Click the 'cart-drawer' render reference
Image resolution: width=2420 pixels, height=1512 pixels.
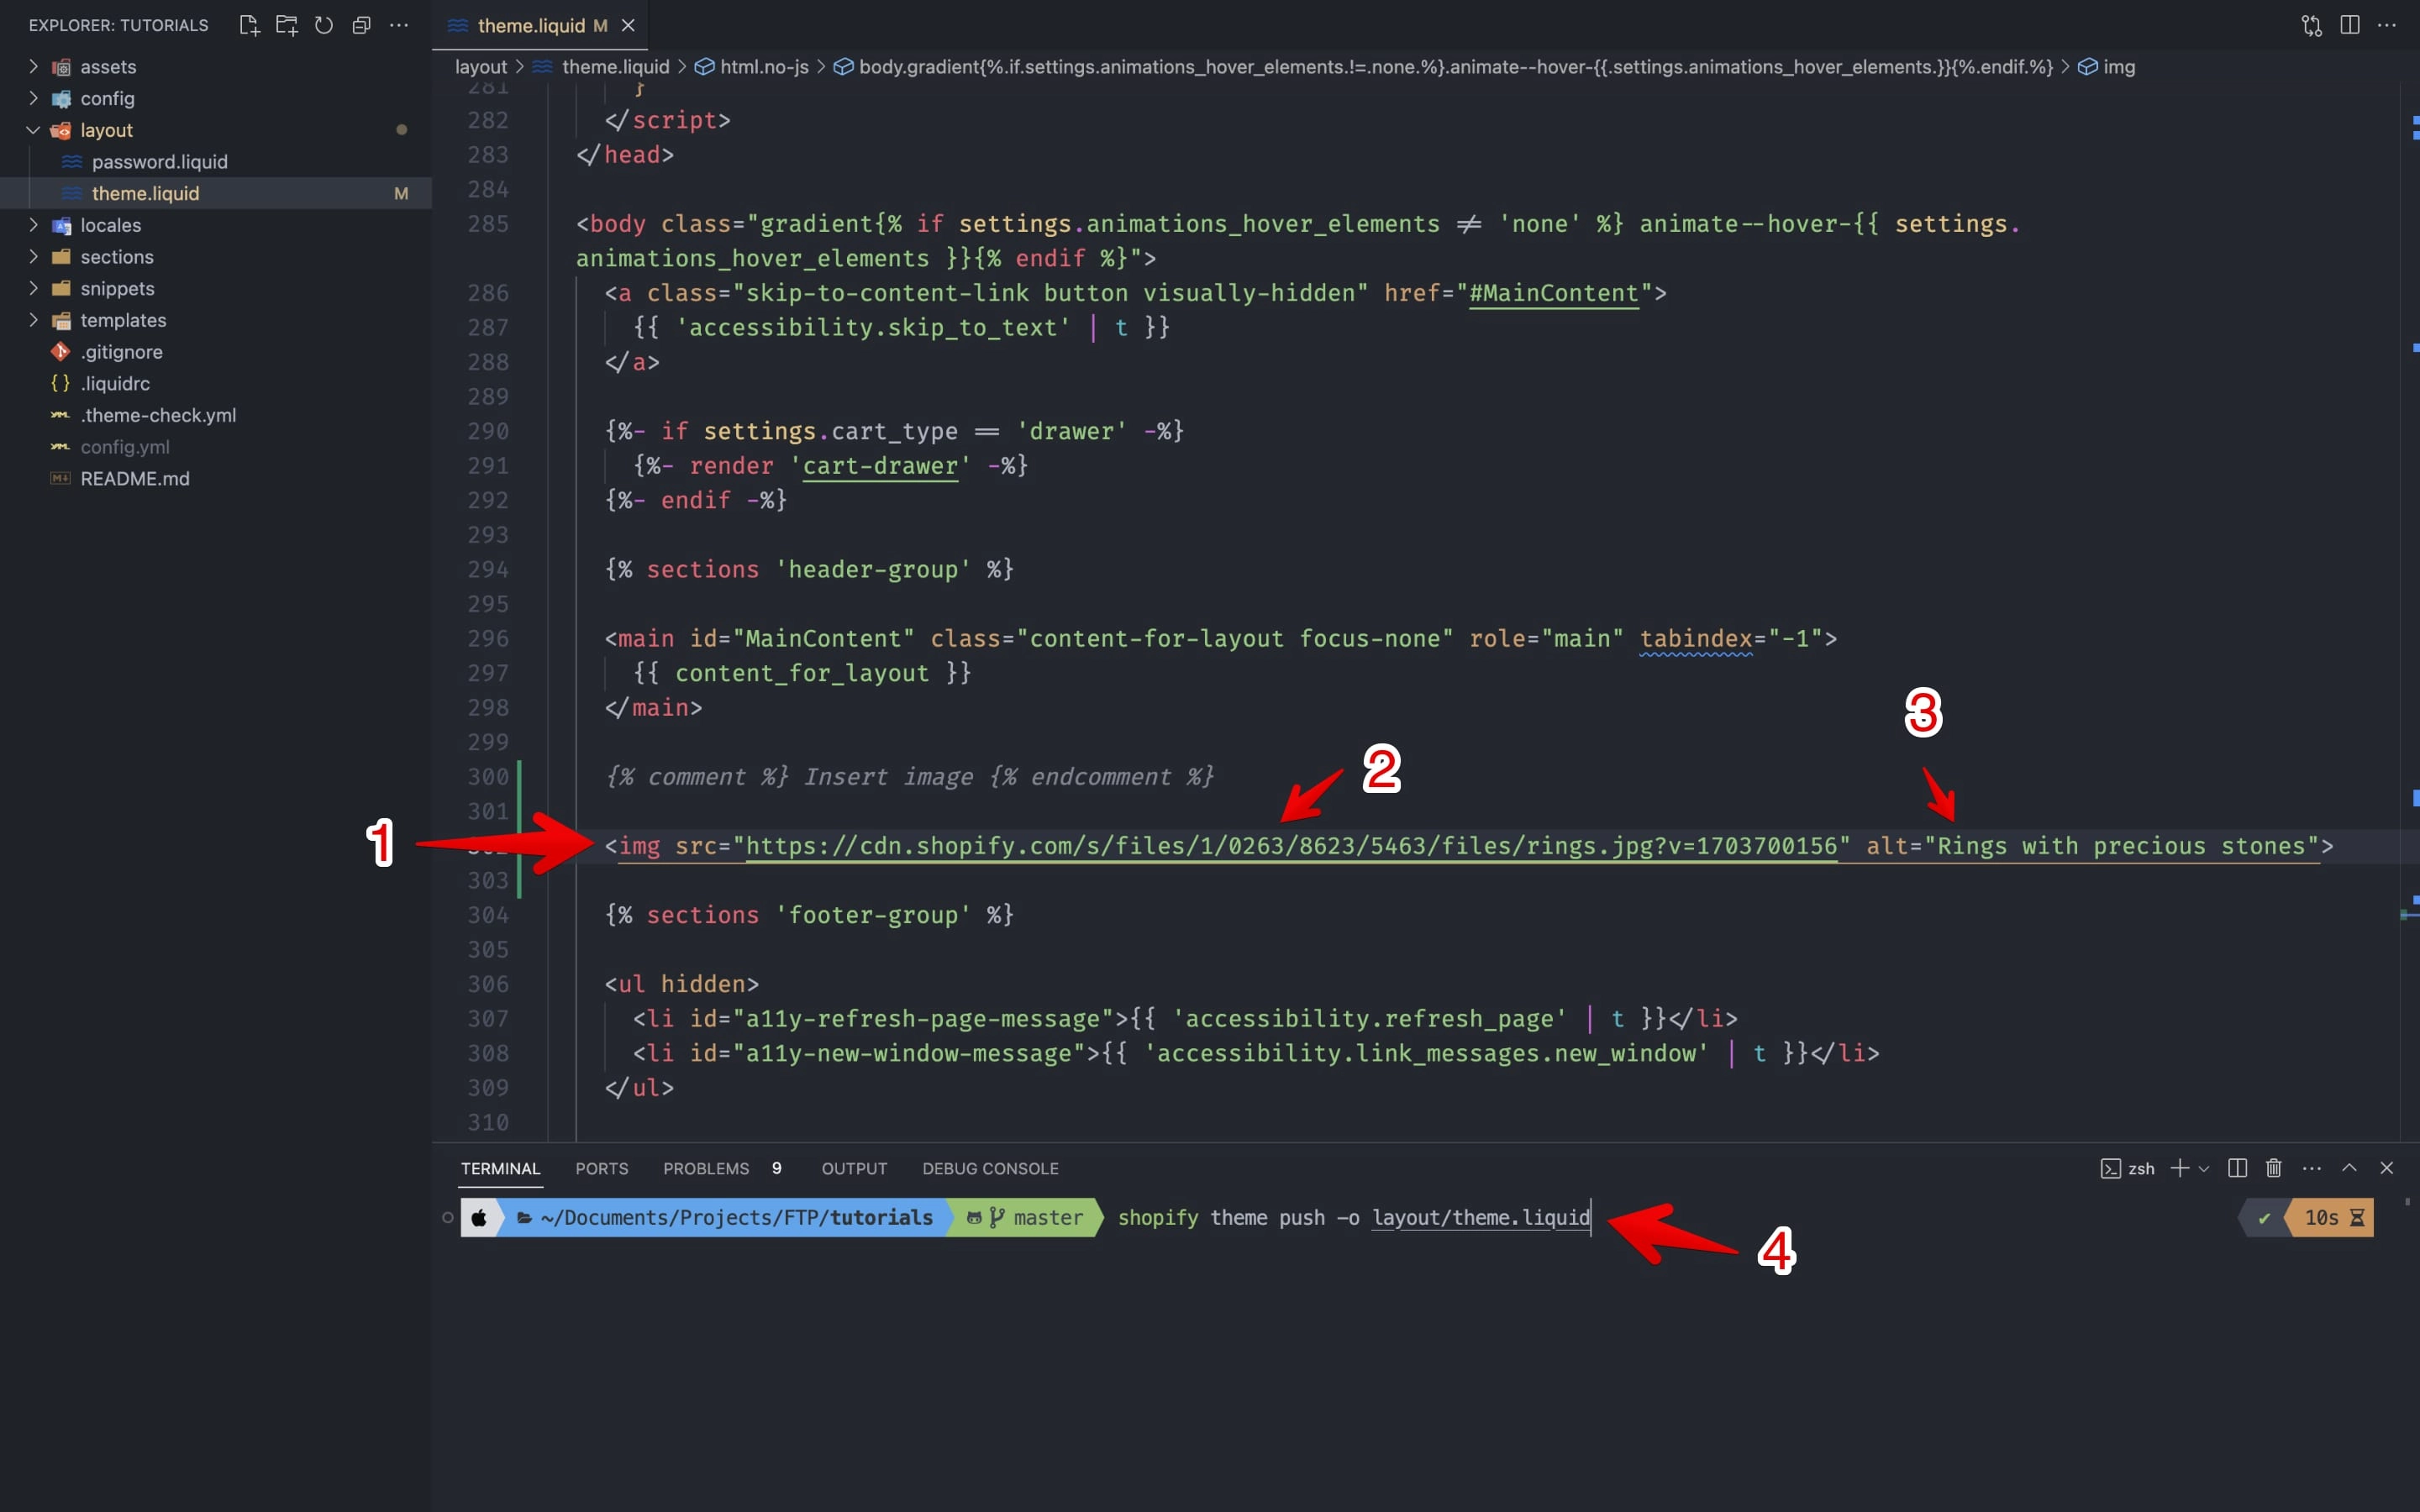(880, 466)
